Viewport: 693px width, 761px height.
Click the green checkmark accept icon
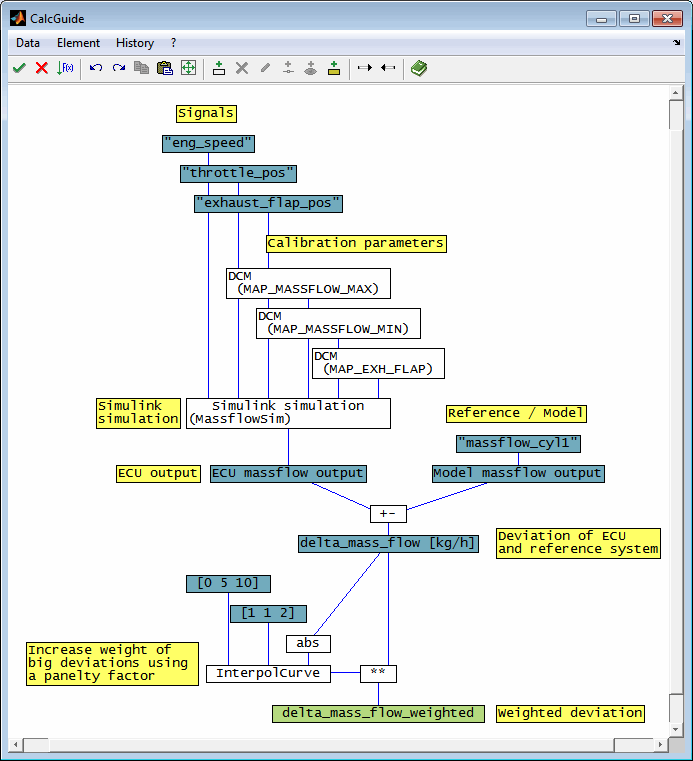(19, 68)
